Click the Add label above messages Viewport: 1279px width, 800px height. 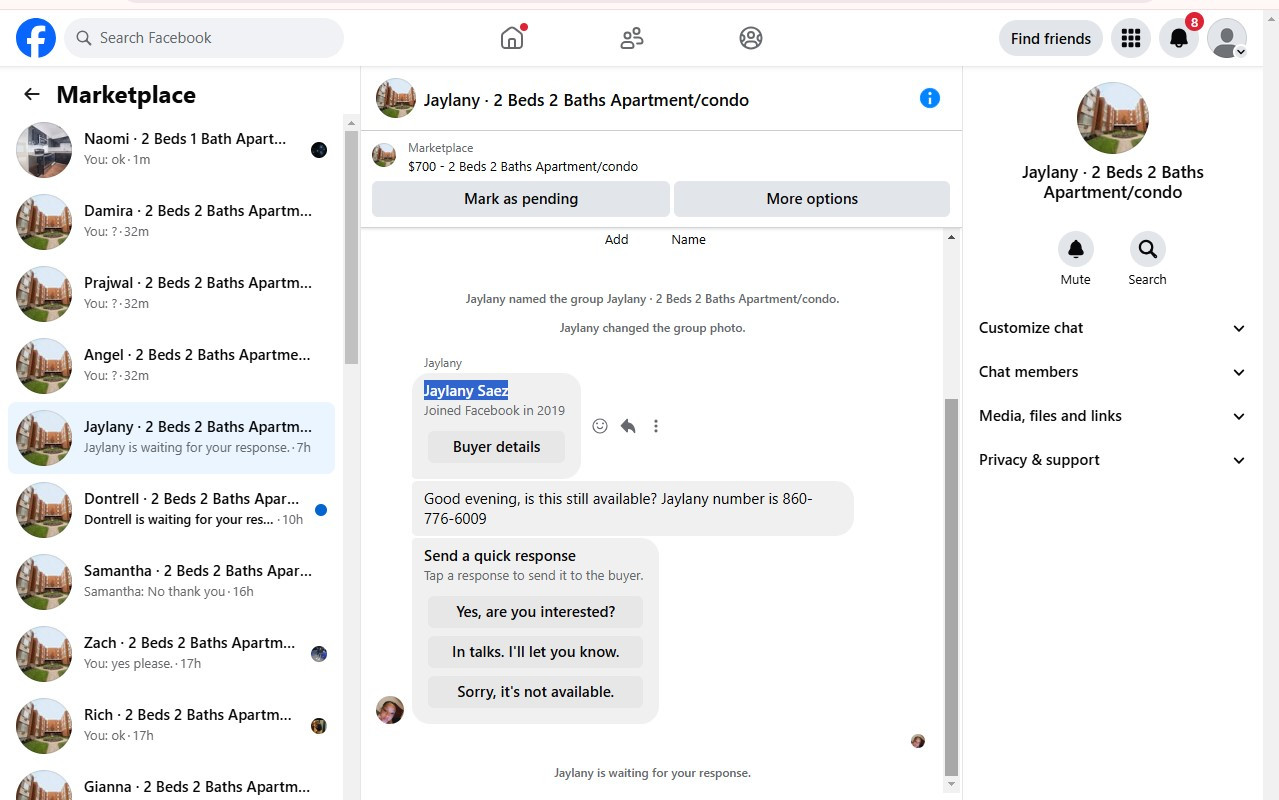pos(617,240)
